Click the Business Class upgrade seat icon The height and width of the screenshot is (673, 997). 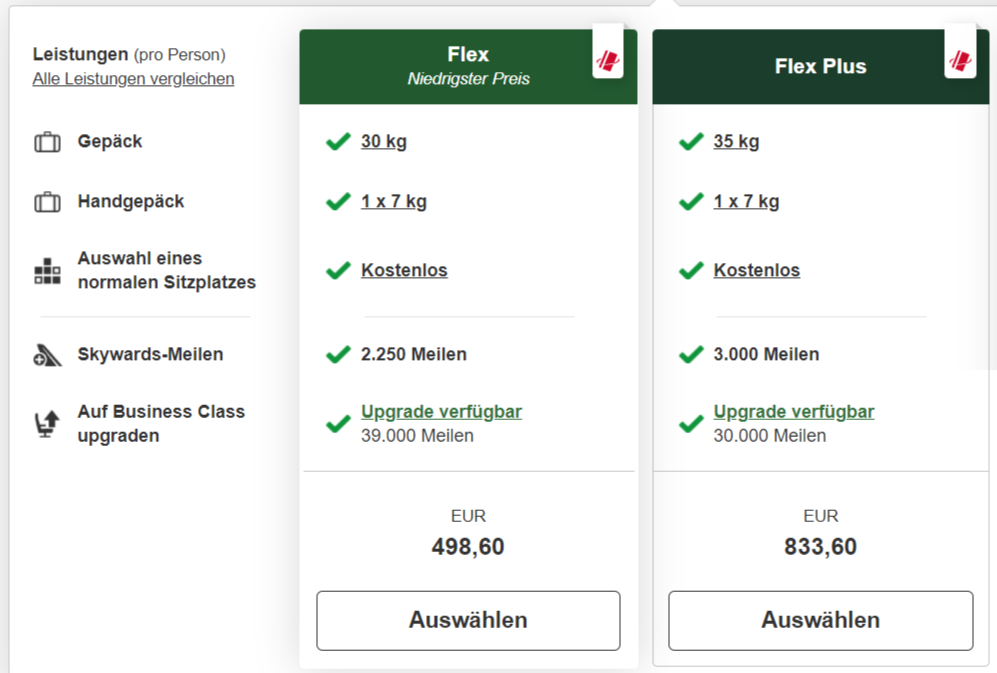click(47, 424)
